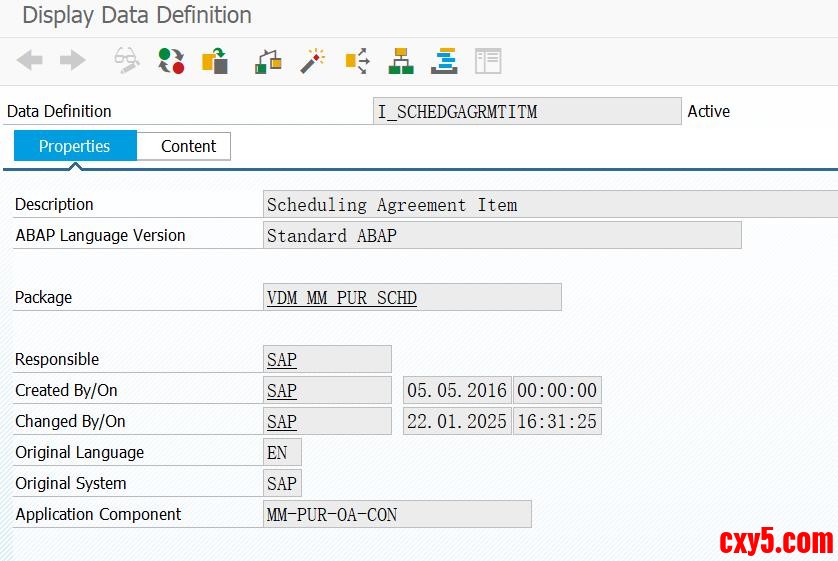
Task: Click the Responsible SAP user link
Action: [x=282, y=360]
